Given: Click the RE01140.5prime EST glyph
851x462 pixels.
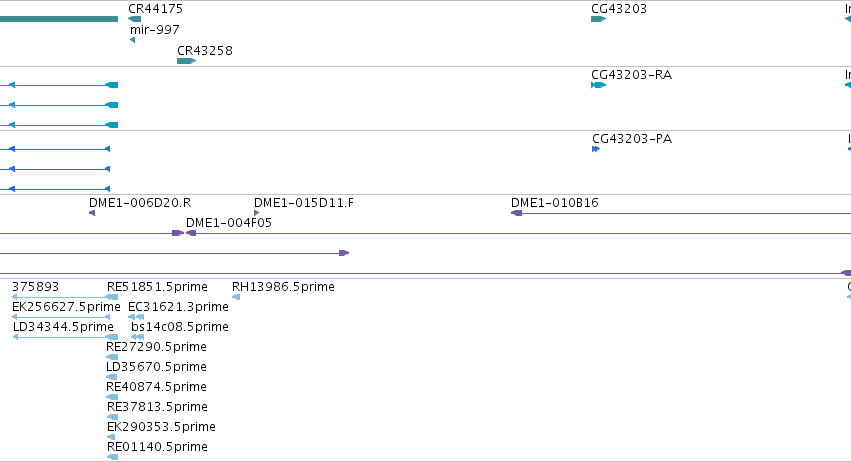Looking at the screenshot, I should 112,457.
